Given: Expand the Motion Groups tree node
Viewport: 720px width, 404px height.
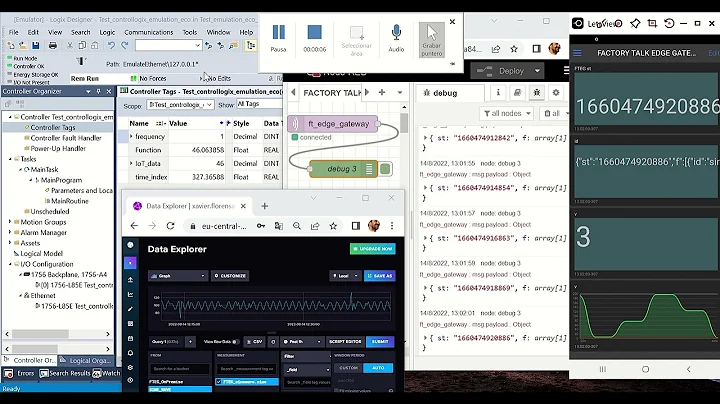Looking at the screenshot, I should (10, 222).
